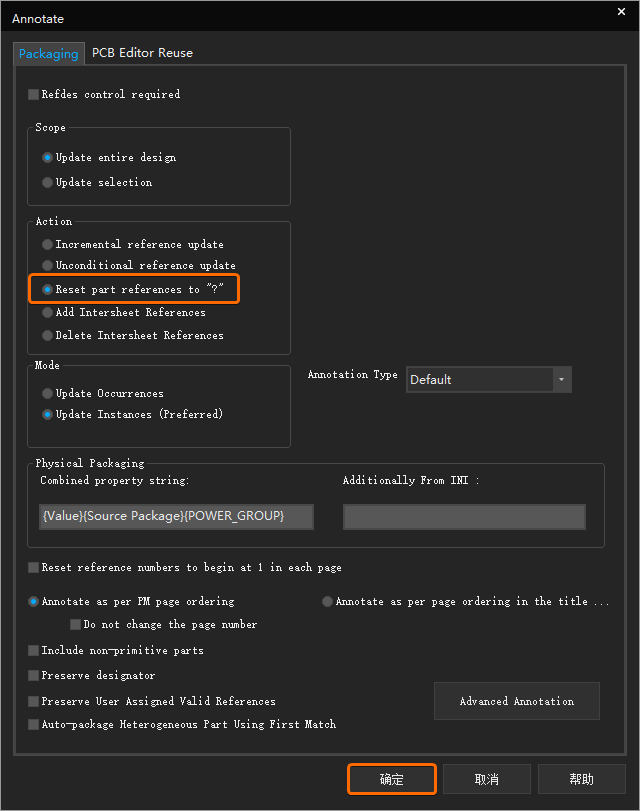Toggle reset reference numbers per page

pos(34,568)
